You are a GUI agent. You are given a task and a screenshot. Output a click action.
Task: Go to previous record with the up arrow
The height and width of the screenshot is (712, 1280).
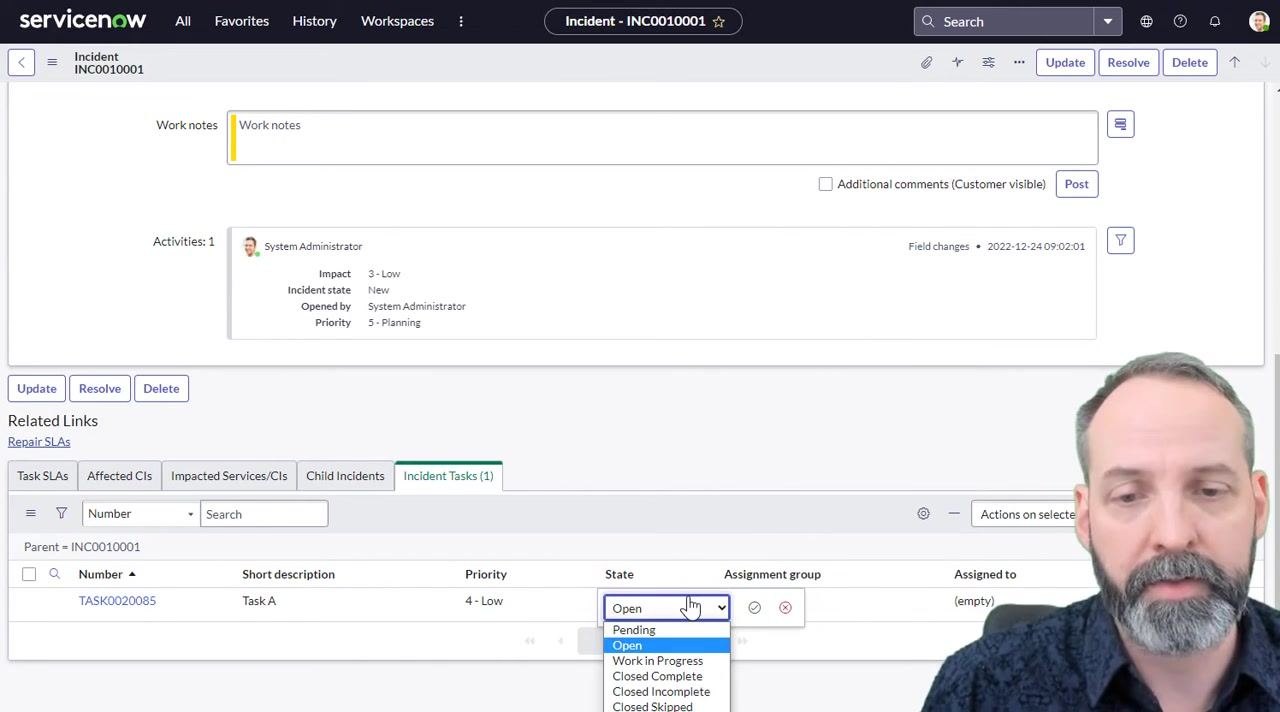[1234, 63]
